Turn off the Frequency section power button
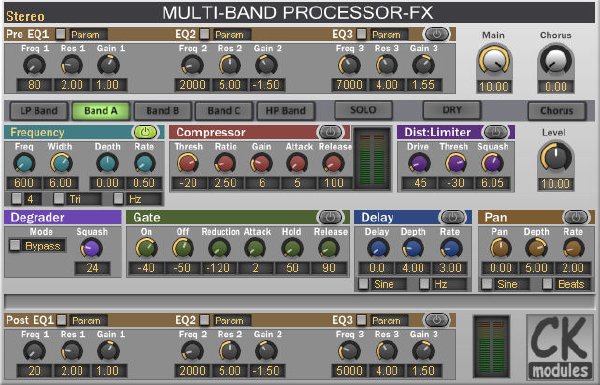 145,132
